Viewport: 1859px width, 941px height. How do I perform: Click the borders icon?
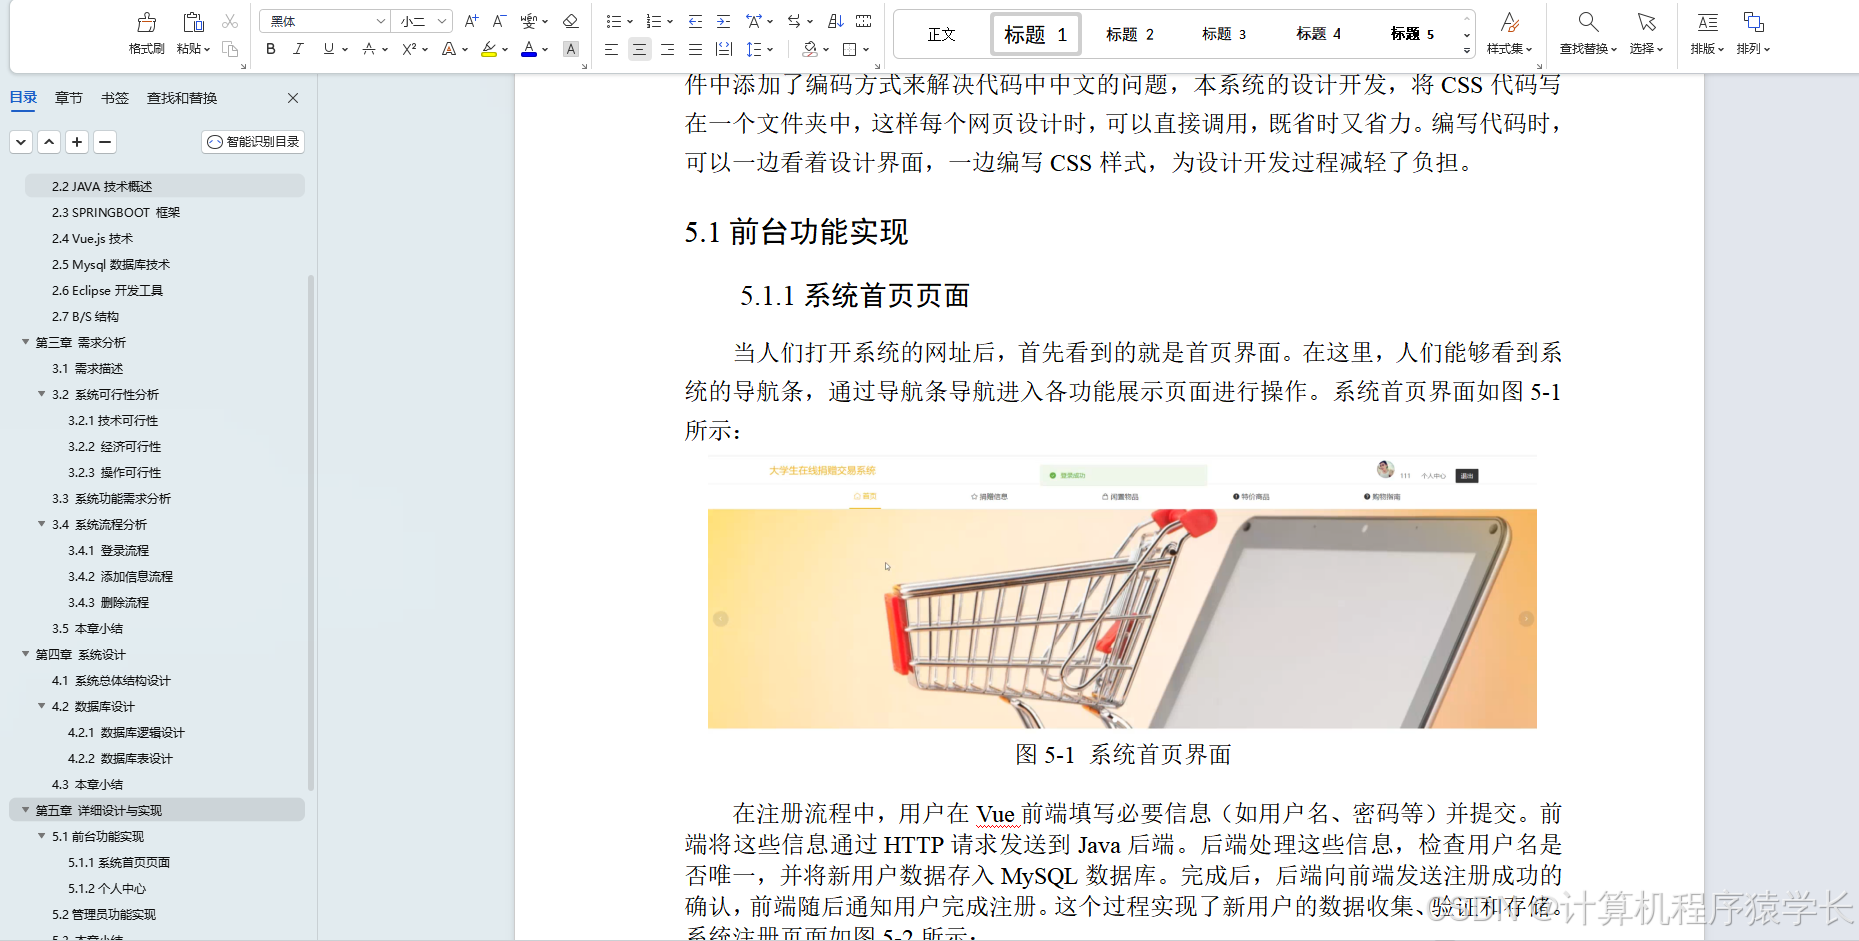click(x=850, y=49)
